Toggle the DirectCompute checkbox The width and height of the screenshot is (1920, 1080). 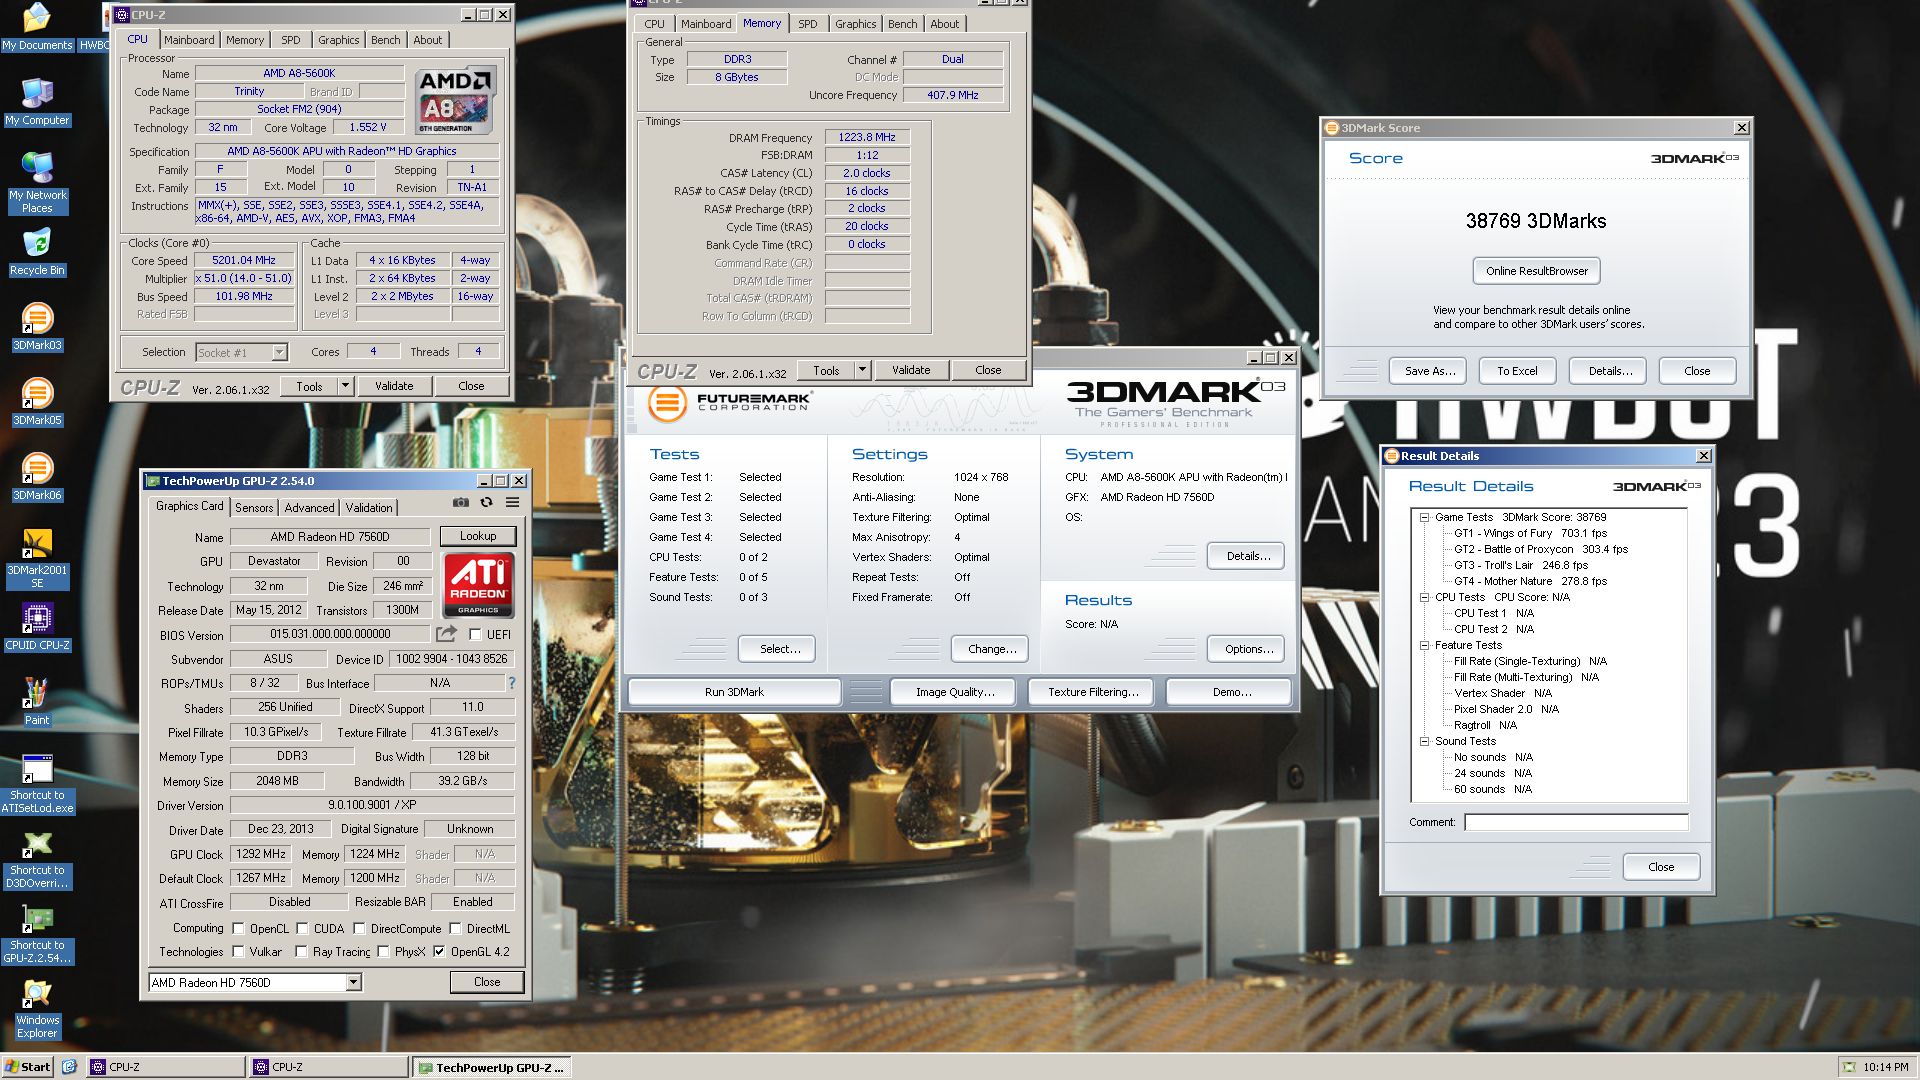pyautogui.click(x=359, y=928)
